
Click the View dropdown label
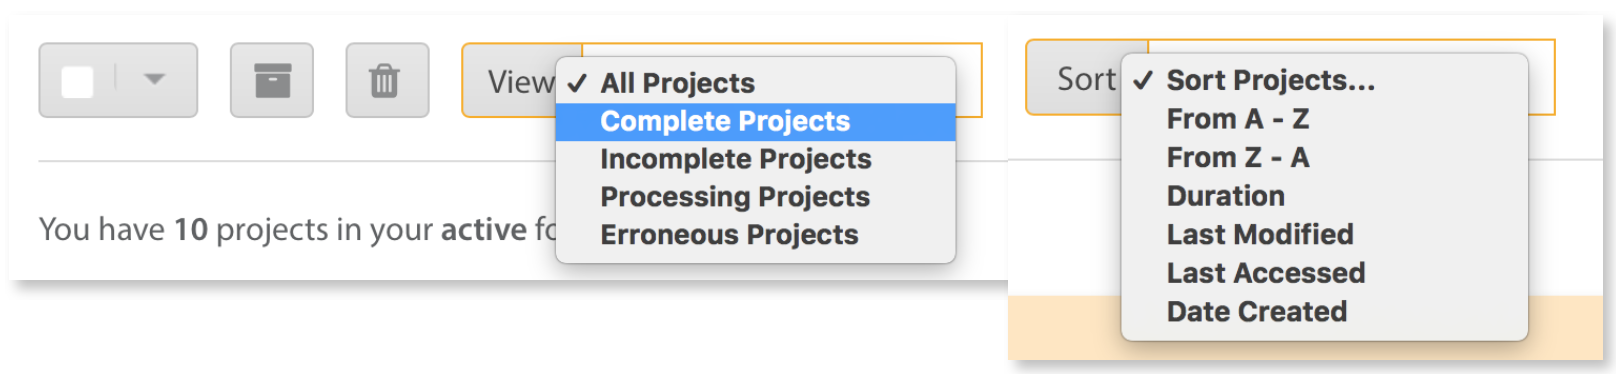tap(520, 81)
